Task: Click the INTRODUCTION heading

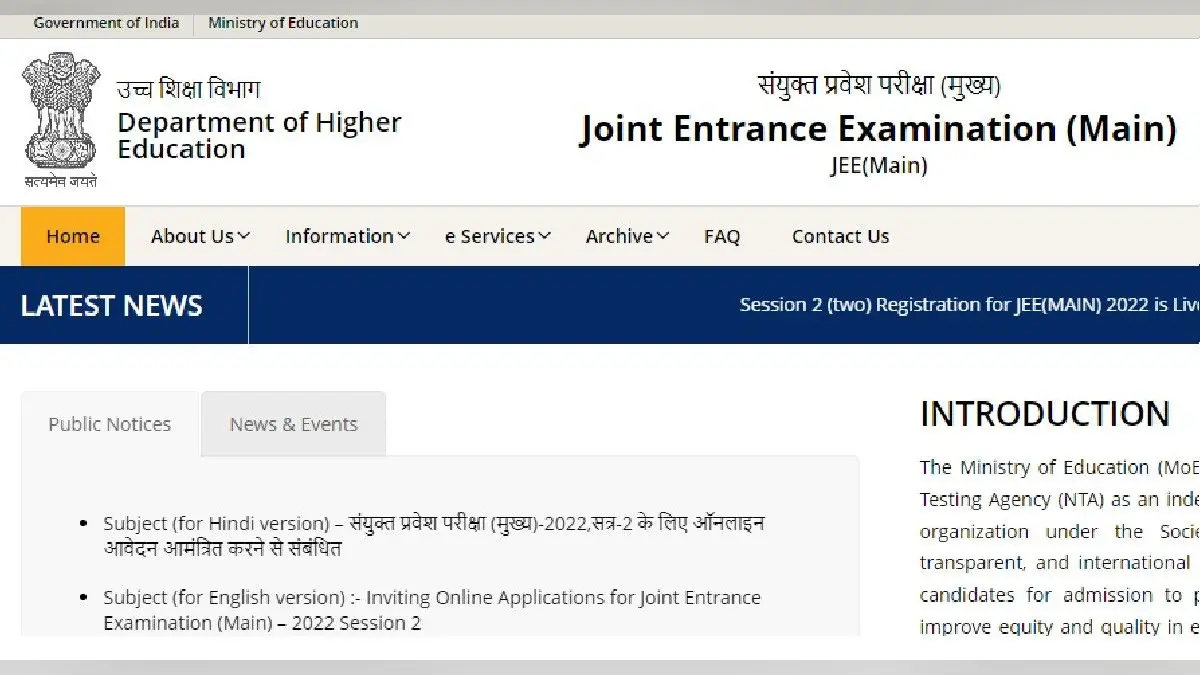Action: 1045,414
